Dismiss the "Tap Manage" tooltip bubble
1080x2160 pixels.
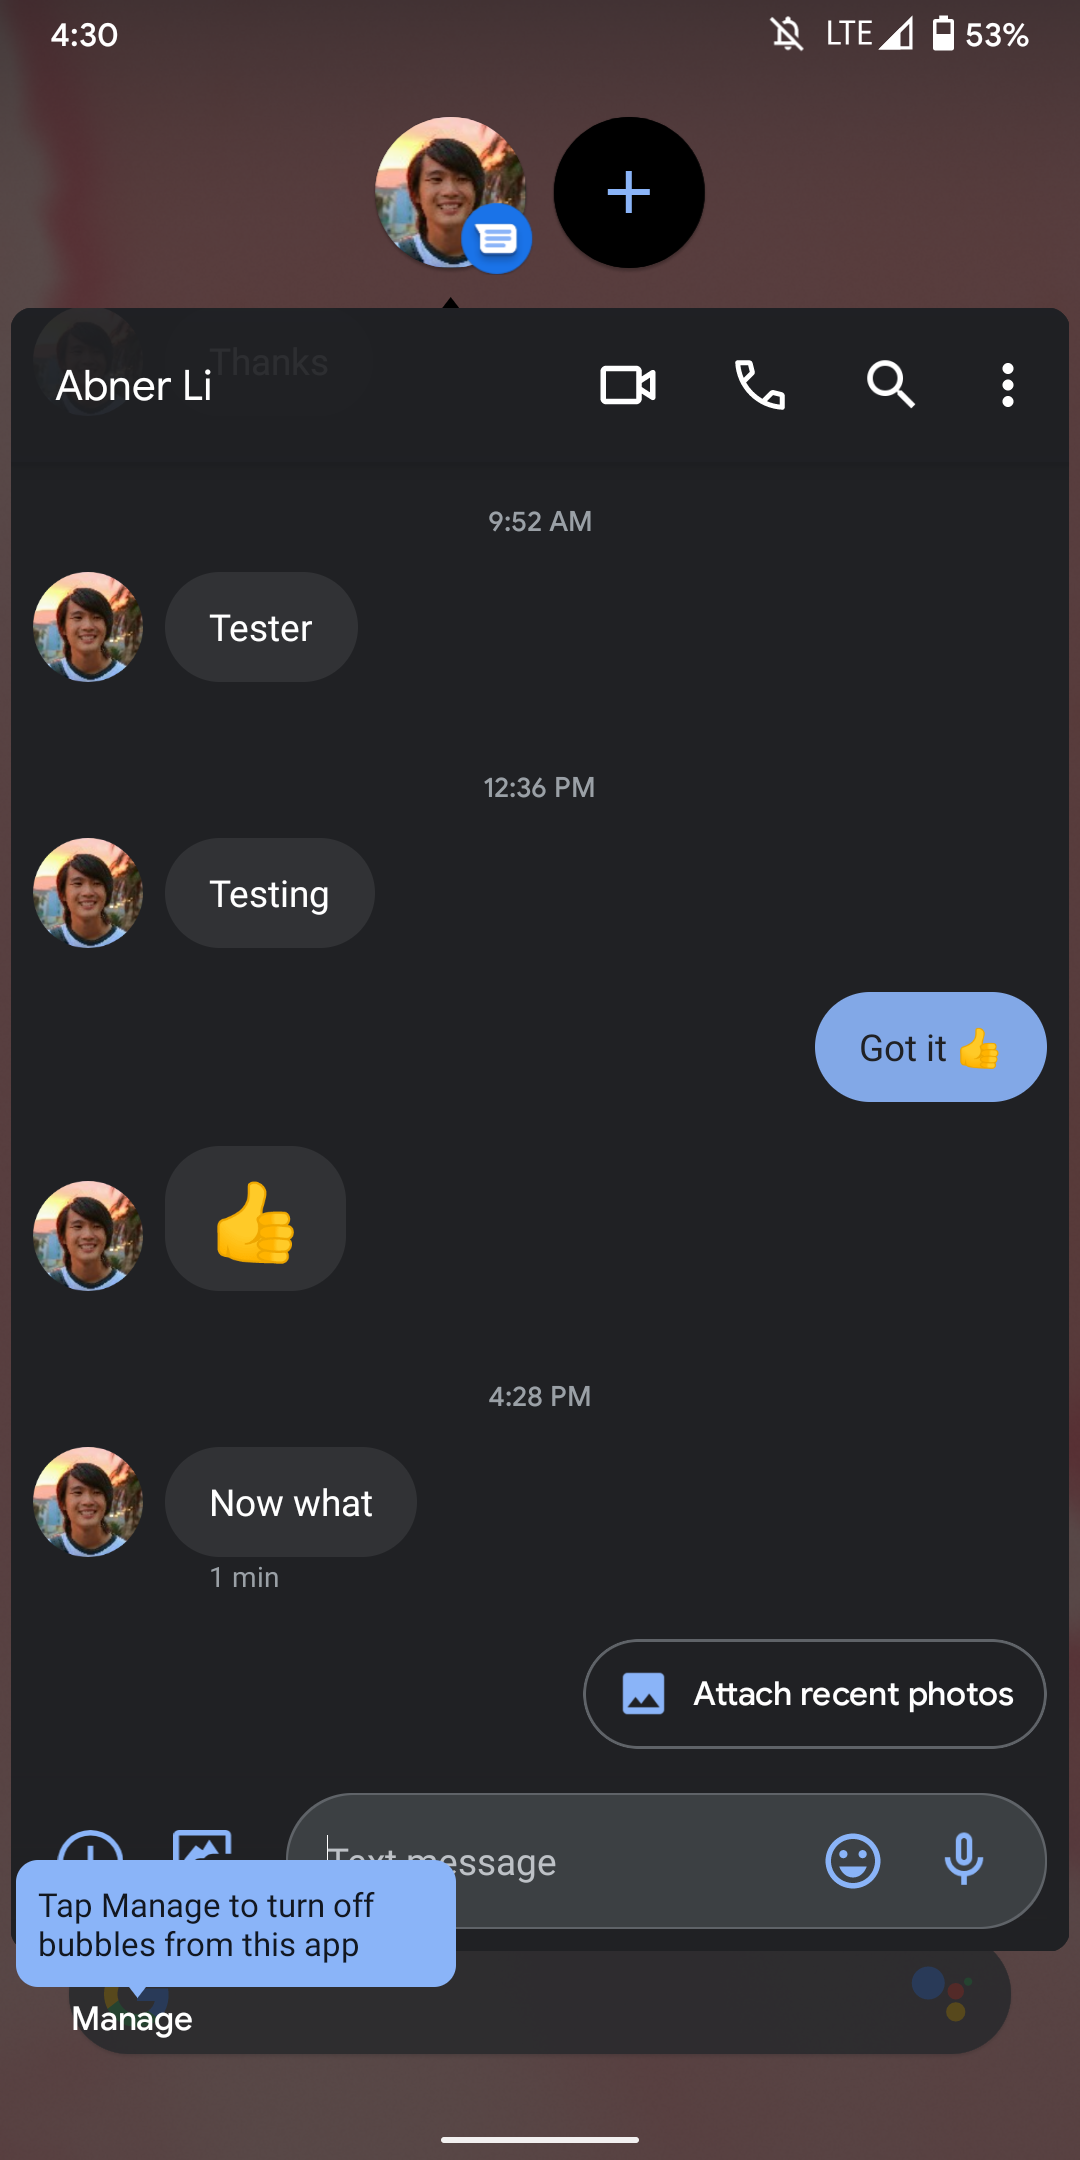[236, 1924]
